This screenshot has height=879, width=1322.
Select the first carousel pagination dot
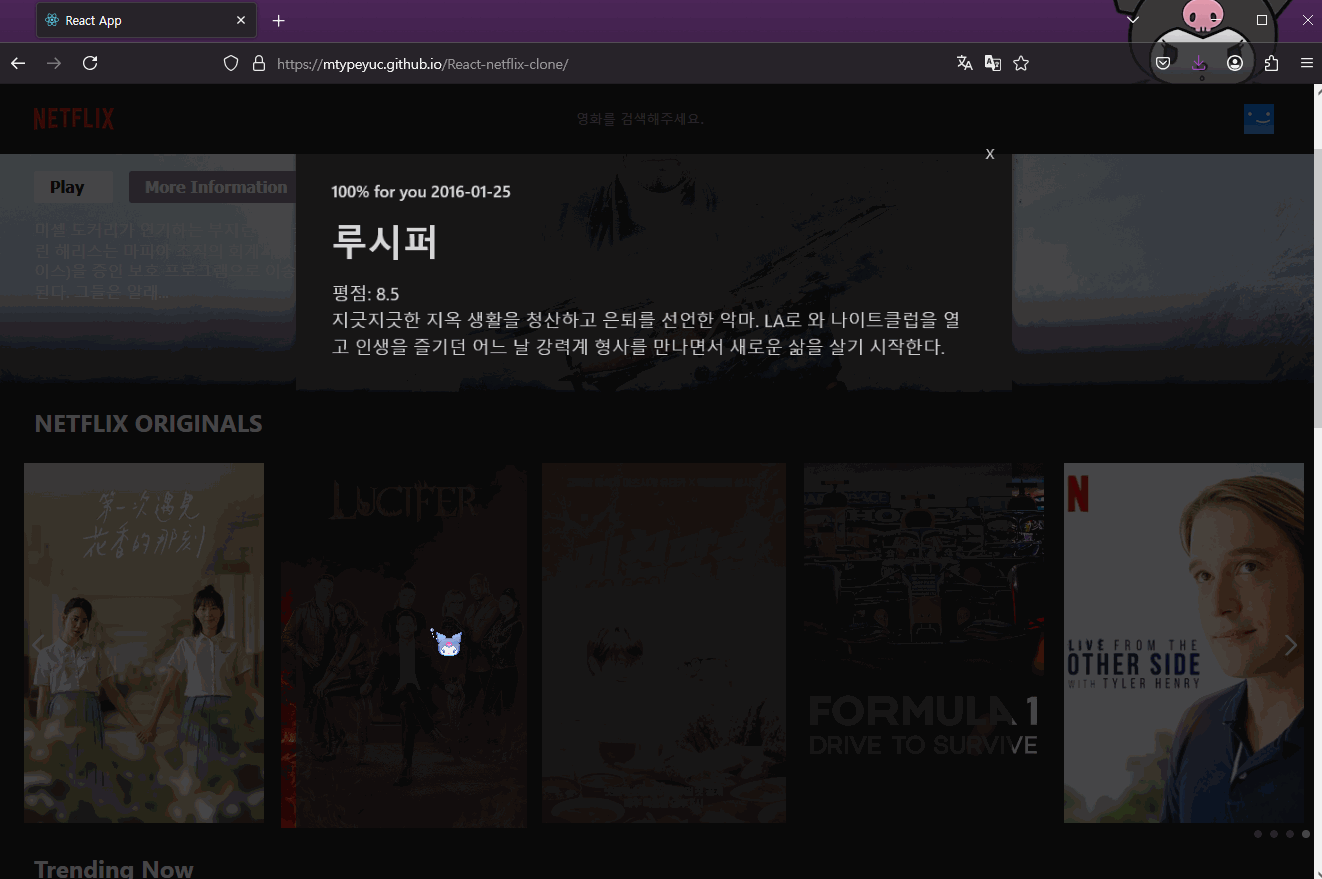(1258, 834)
